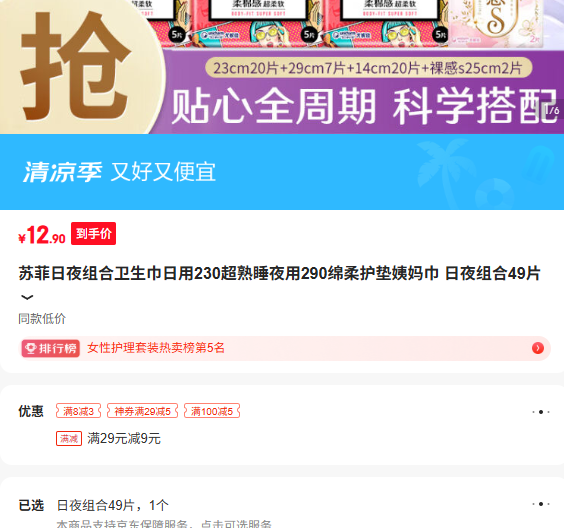
Task: Open the ranking list red arrow
Action: pyautogui.click(x=538, y=348)
